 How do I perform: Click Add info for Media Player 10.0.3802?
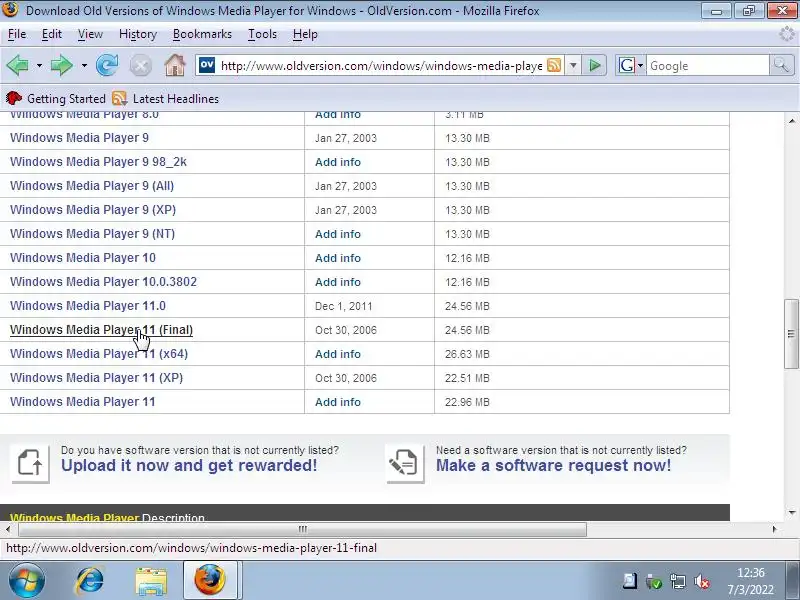pos(338,282)
